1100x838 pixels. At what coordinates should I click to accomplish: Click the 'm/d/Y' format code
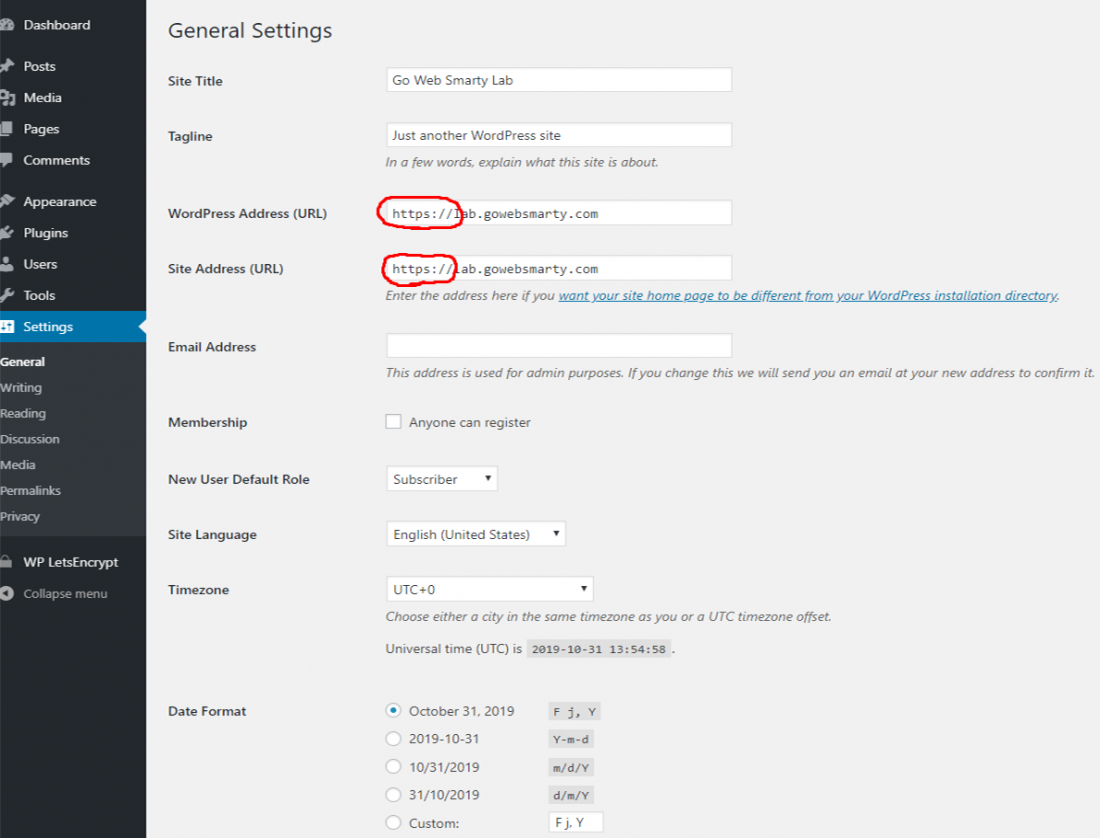pos(571,767)
